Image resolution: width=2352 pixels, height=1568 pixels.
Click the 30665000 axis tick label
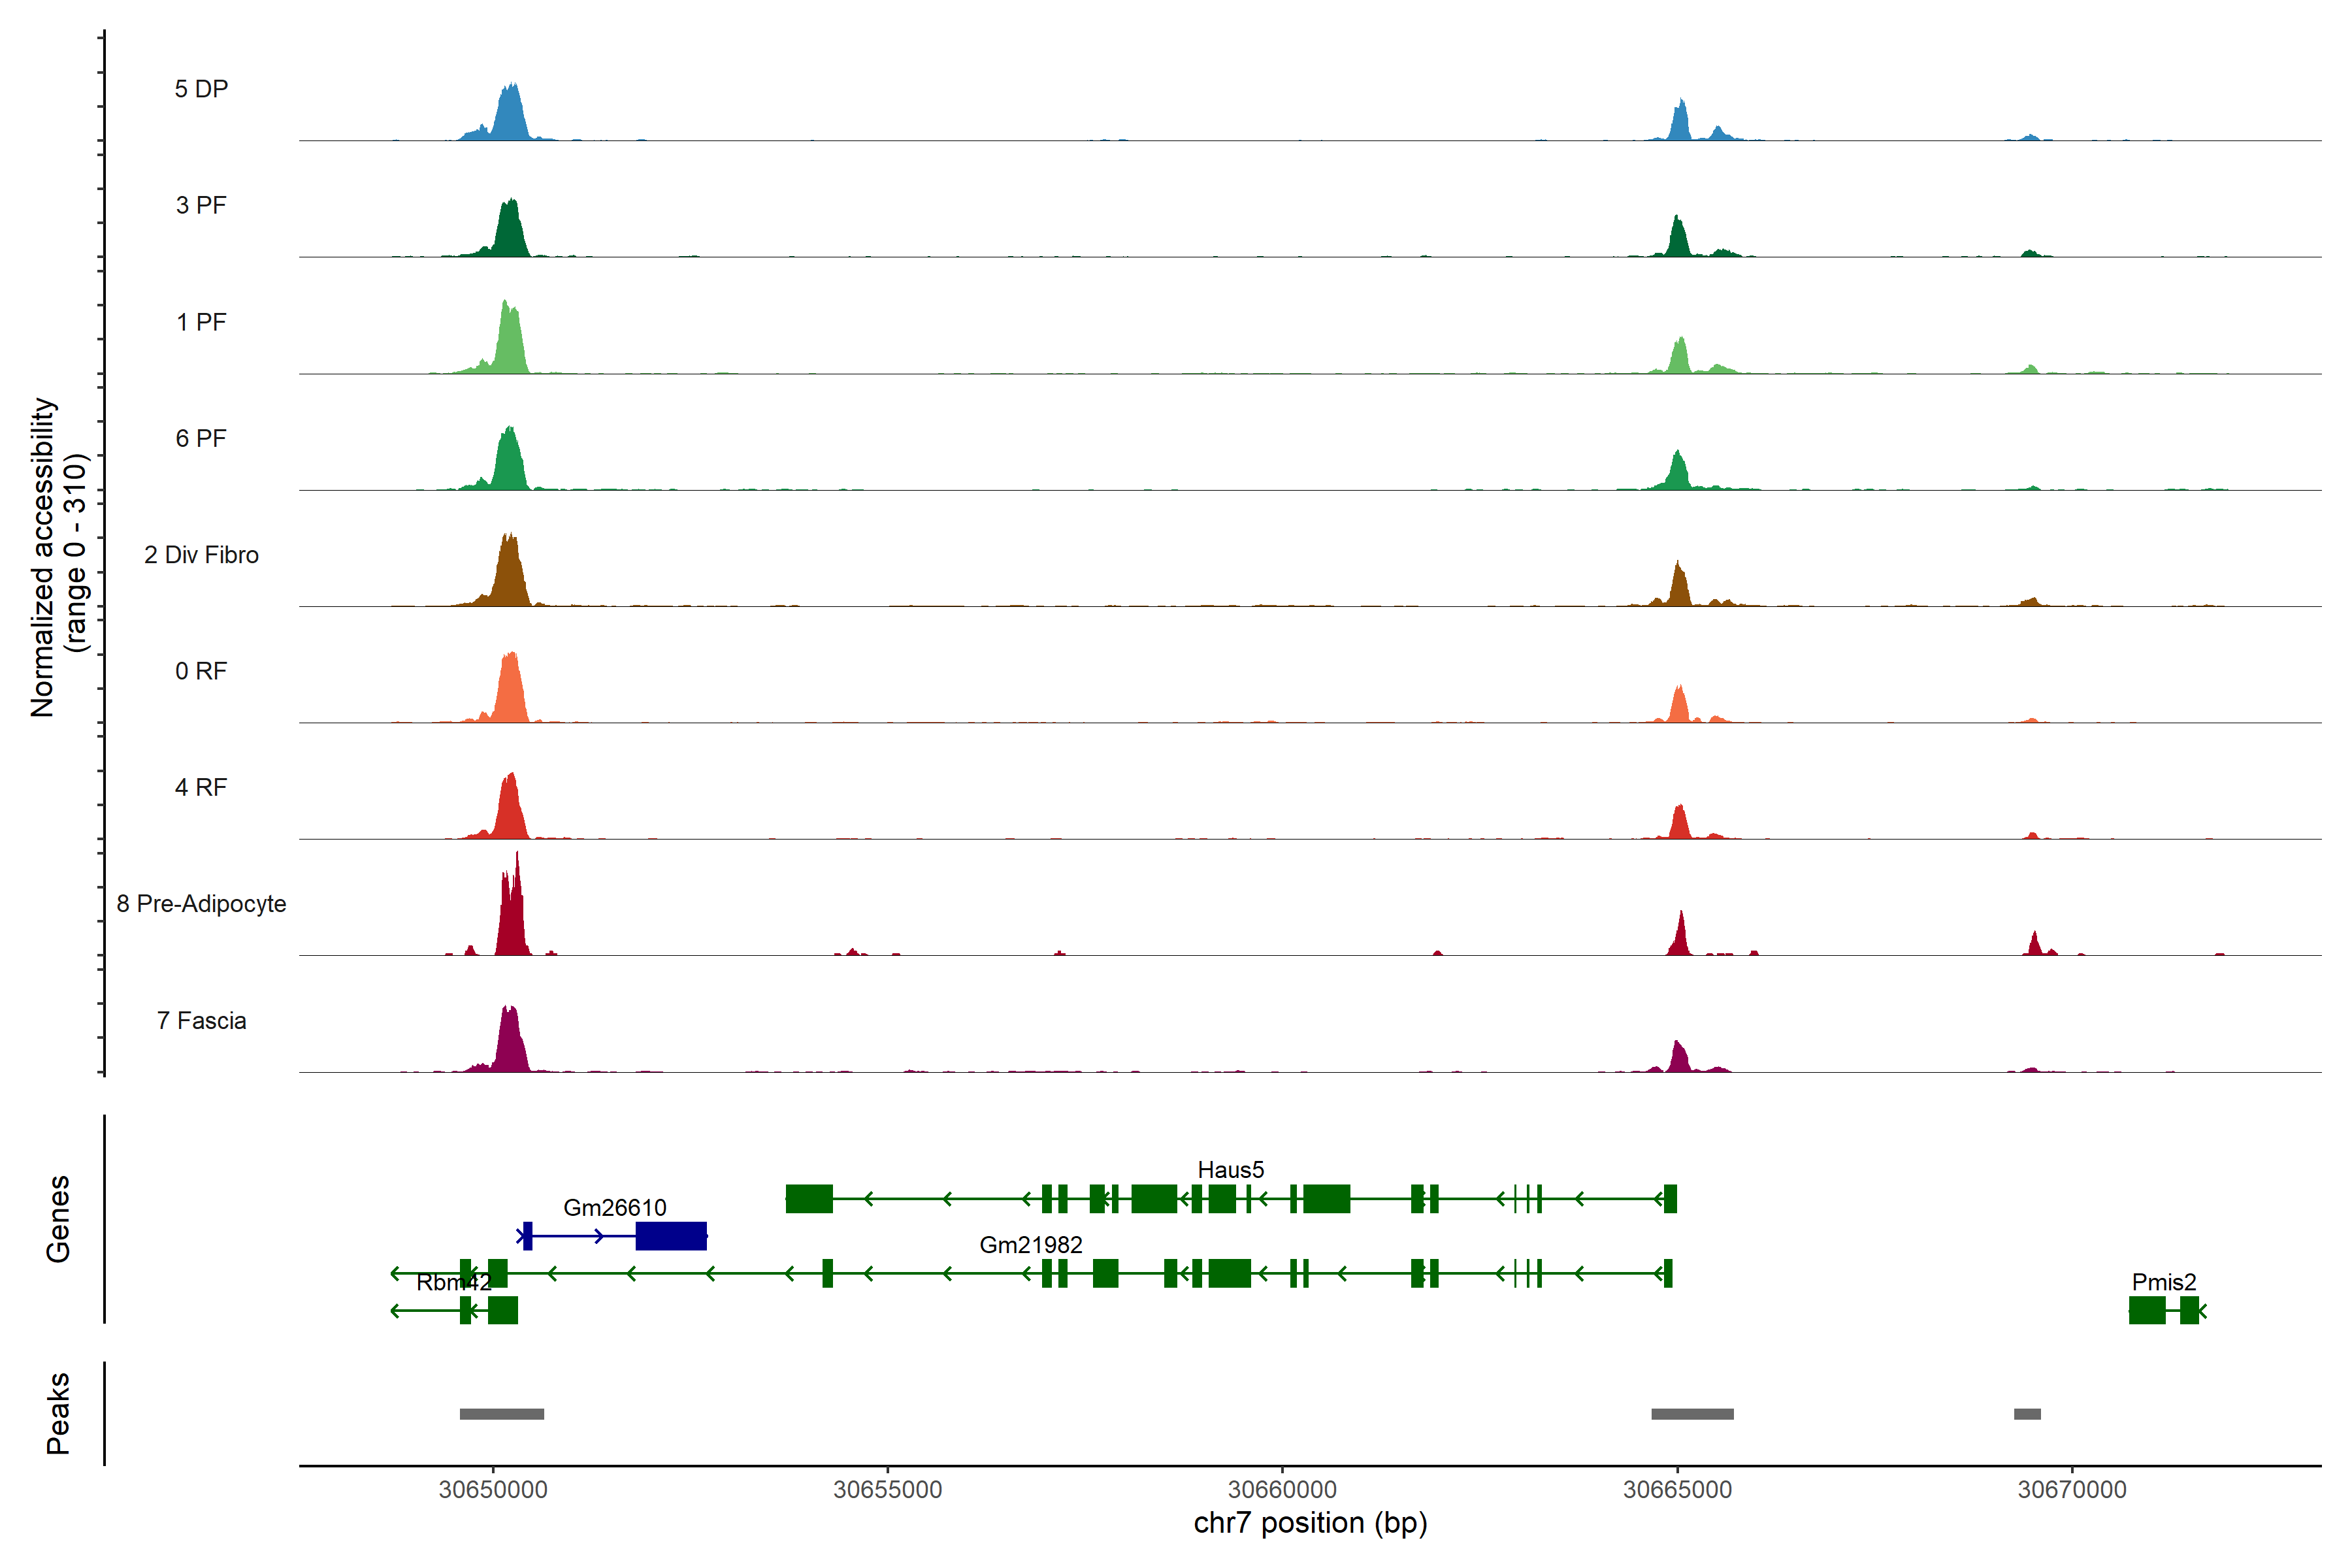[x=1677, y=1490]
